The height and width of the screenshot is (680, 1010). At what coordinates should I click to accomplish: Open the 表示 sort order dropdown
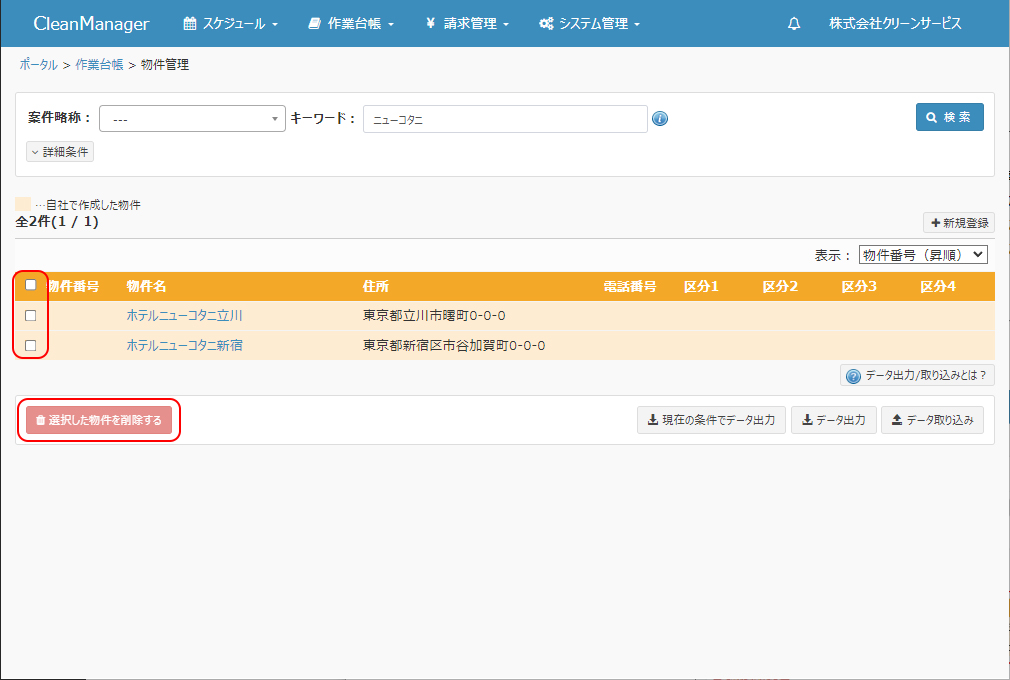tap(922, 255)
